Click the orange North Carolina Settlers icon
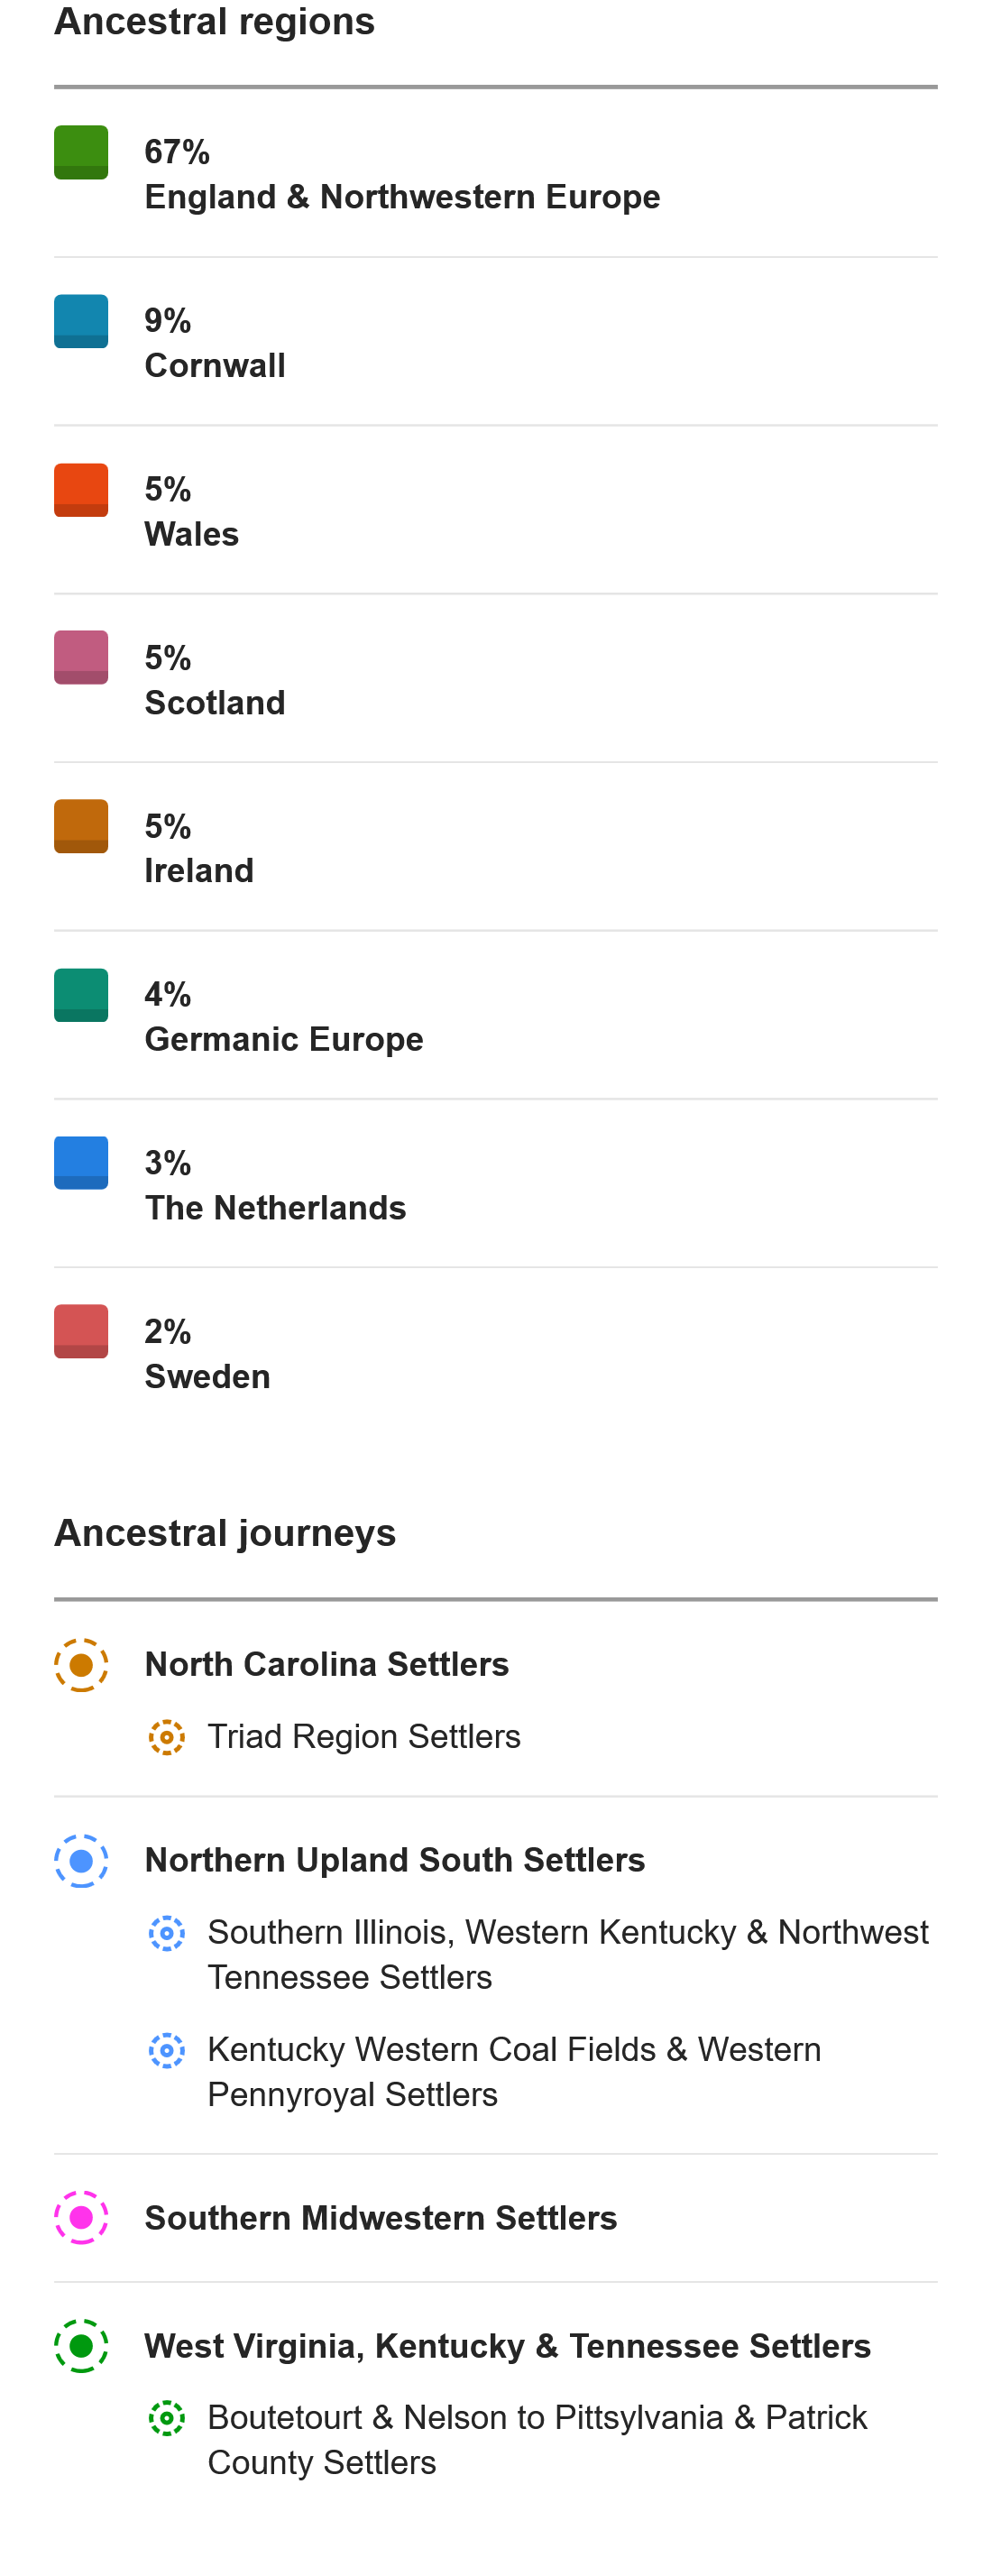The width and height of the screenshot is (992, 2576). point(81,1665)
